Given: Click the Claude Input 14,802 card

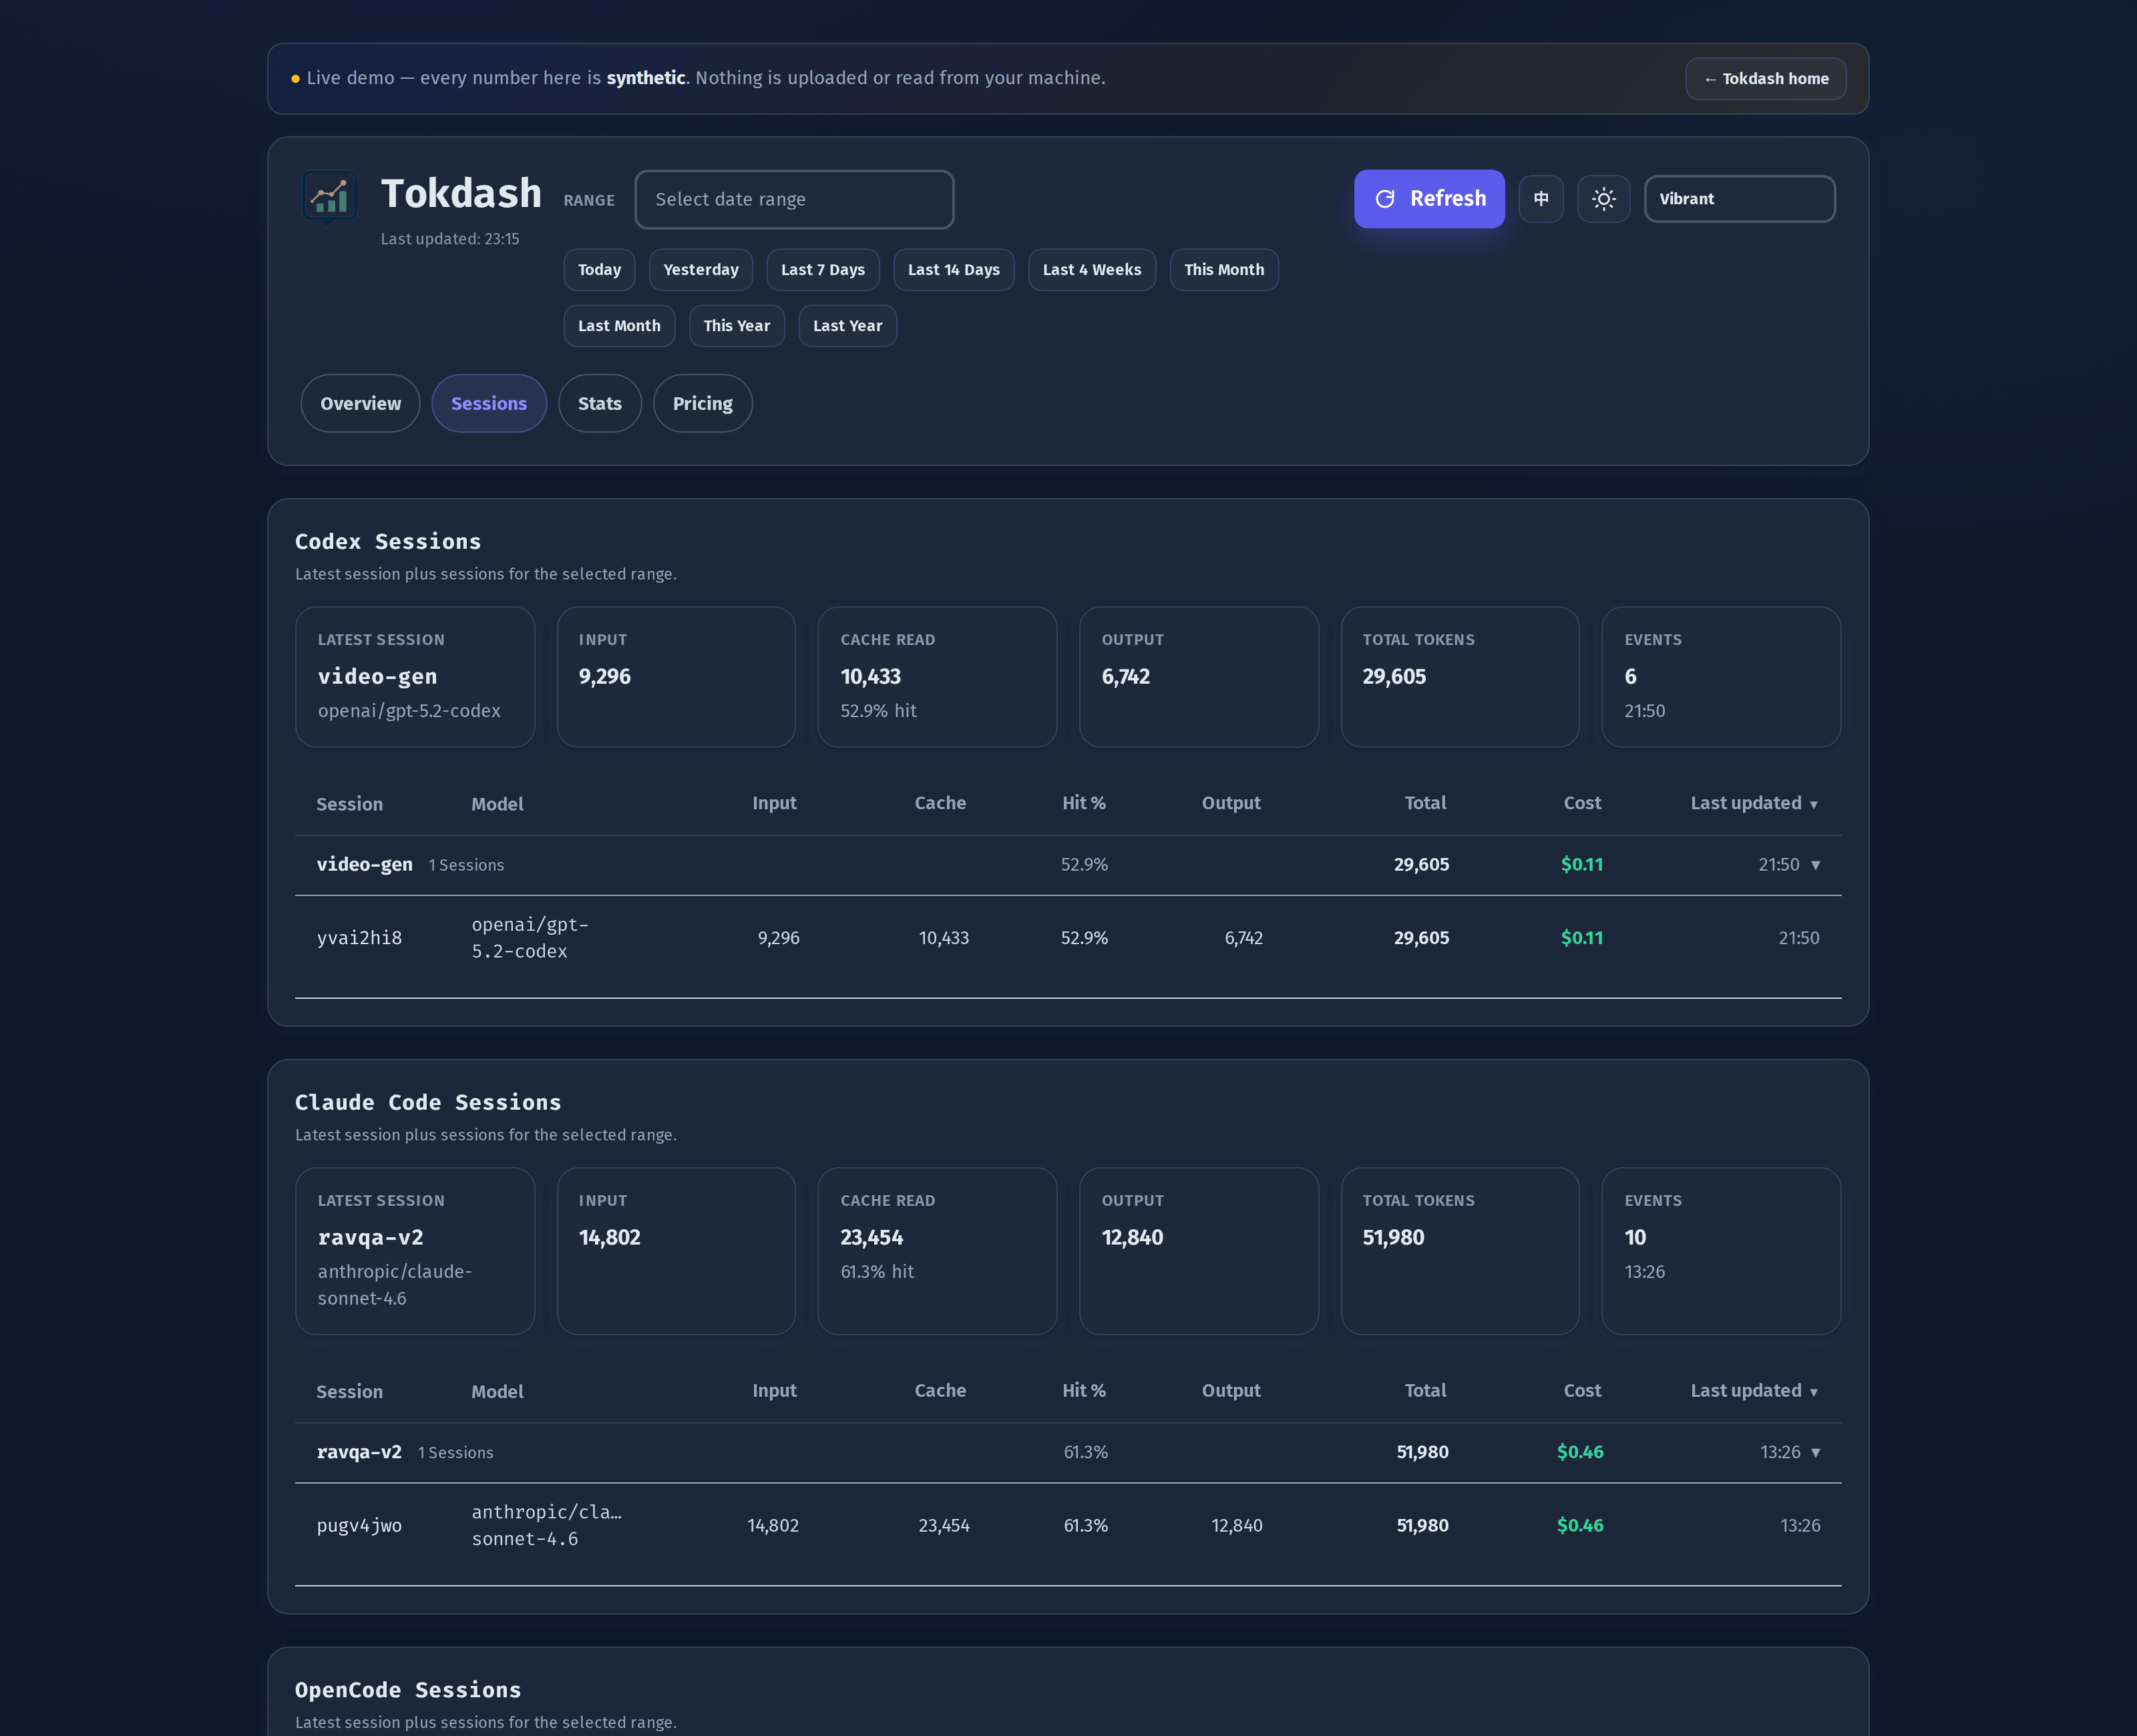Looking at the screenshot, I should coord(676,1251).
